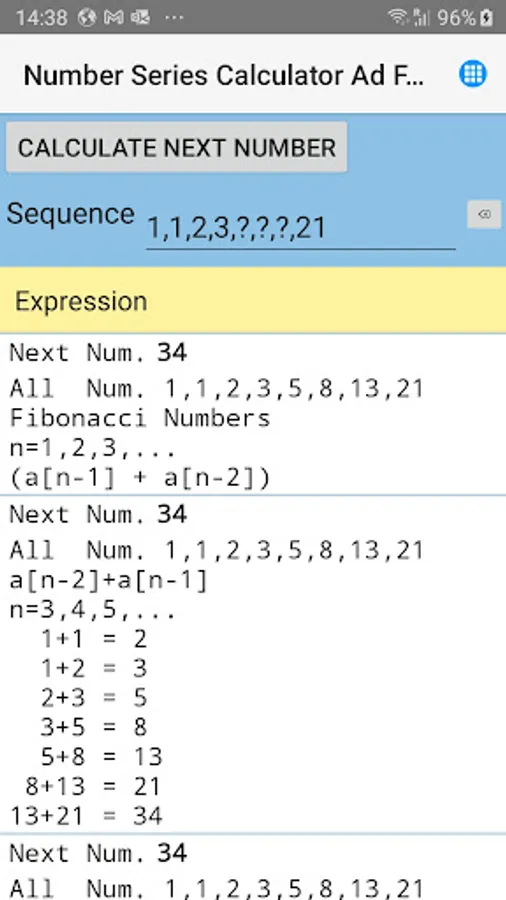Tap the first Next Num. 34 line
The image size is (506, 900).
pyautogui.click(x=98, y=352)
